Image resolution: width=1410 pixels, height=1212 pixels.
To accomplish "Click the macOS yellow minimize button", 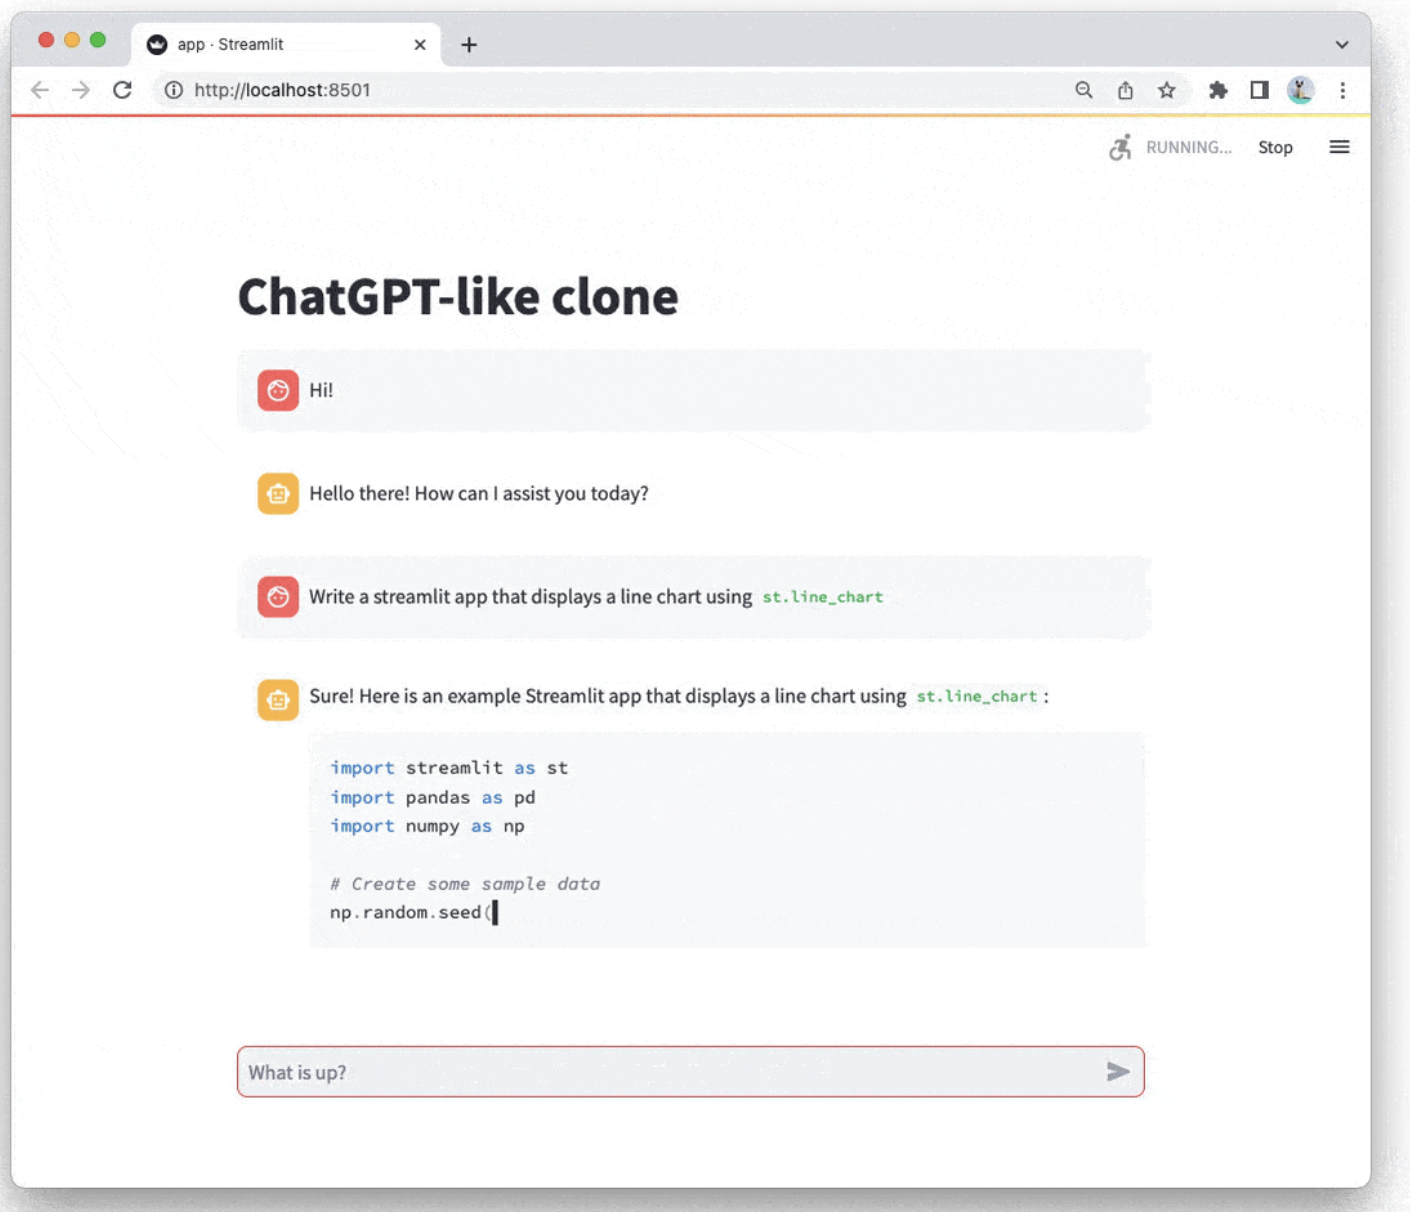I will (x=72, y=40).
